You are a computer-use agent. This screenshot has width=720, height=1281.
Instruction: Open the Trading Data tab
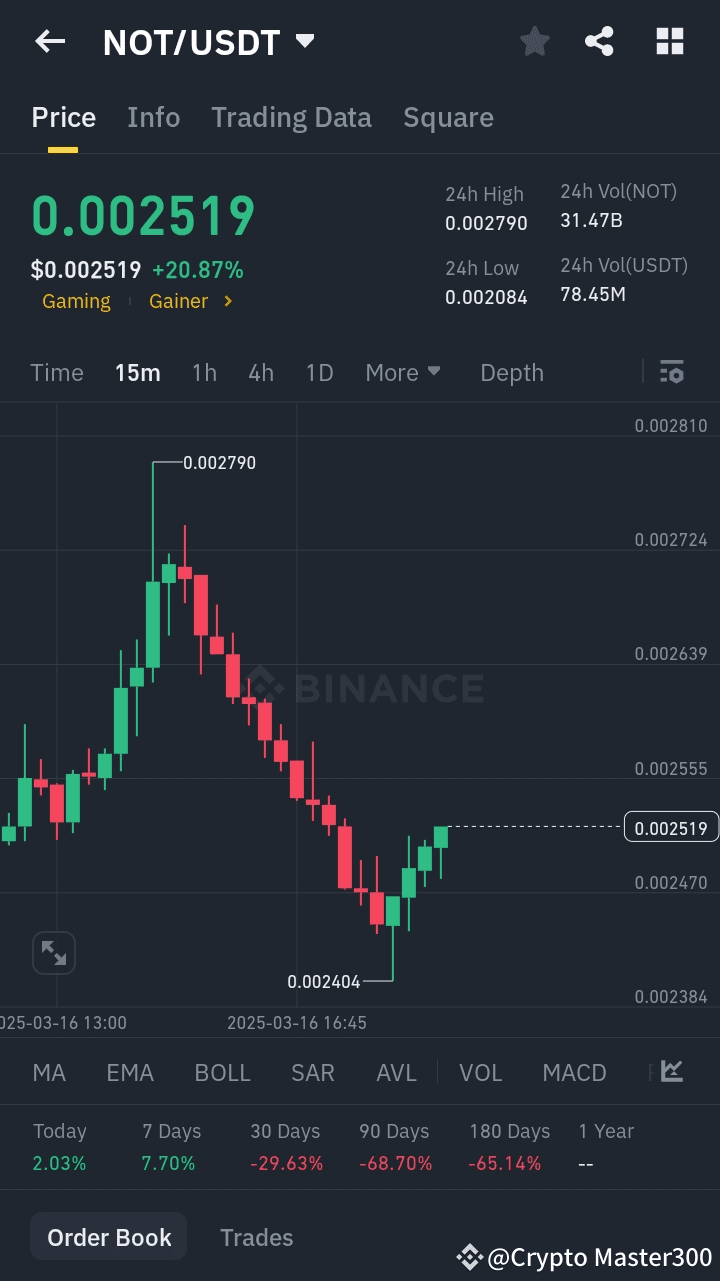[291, 118]
